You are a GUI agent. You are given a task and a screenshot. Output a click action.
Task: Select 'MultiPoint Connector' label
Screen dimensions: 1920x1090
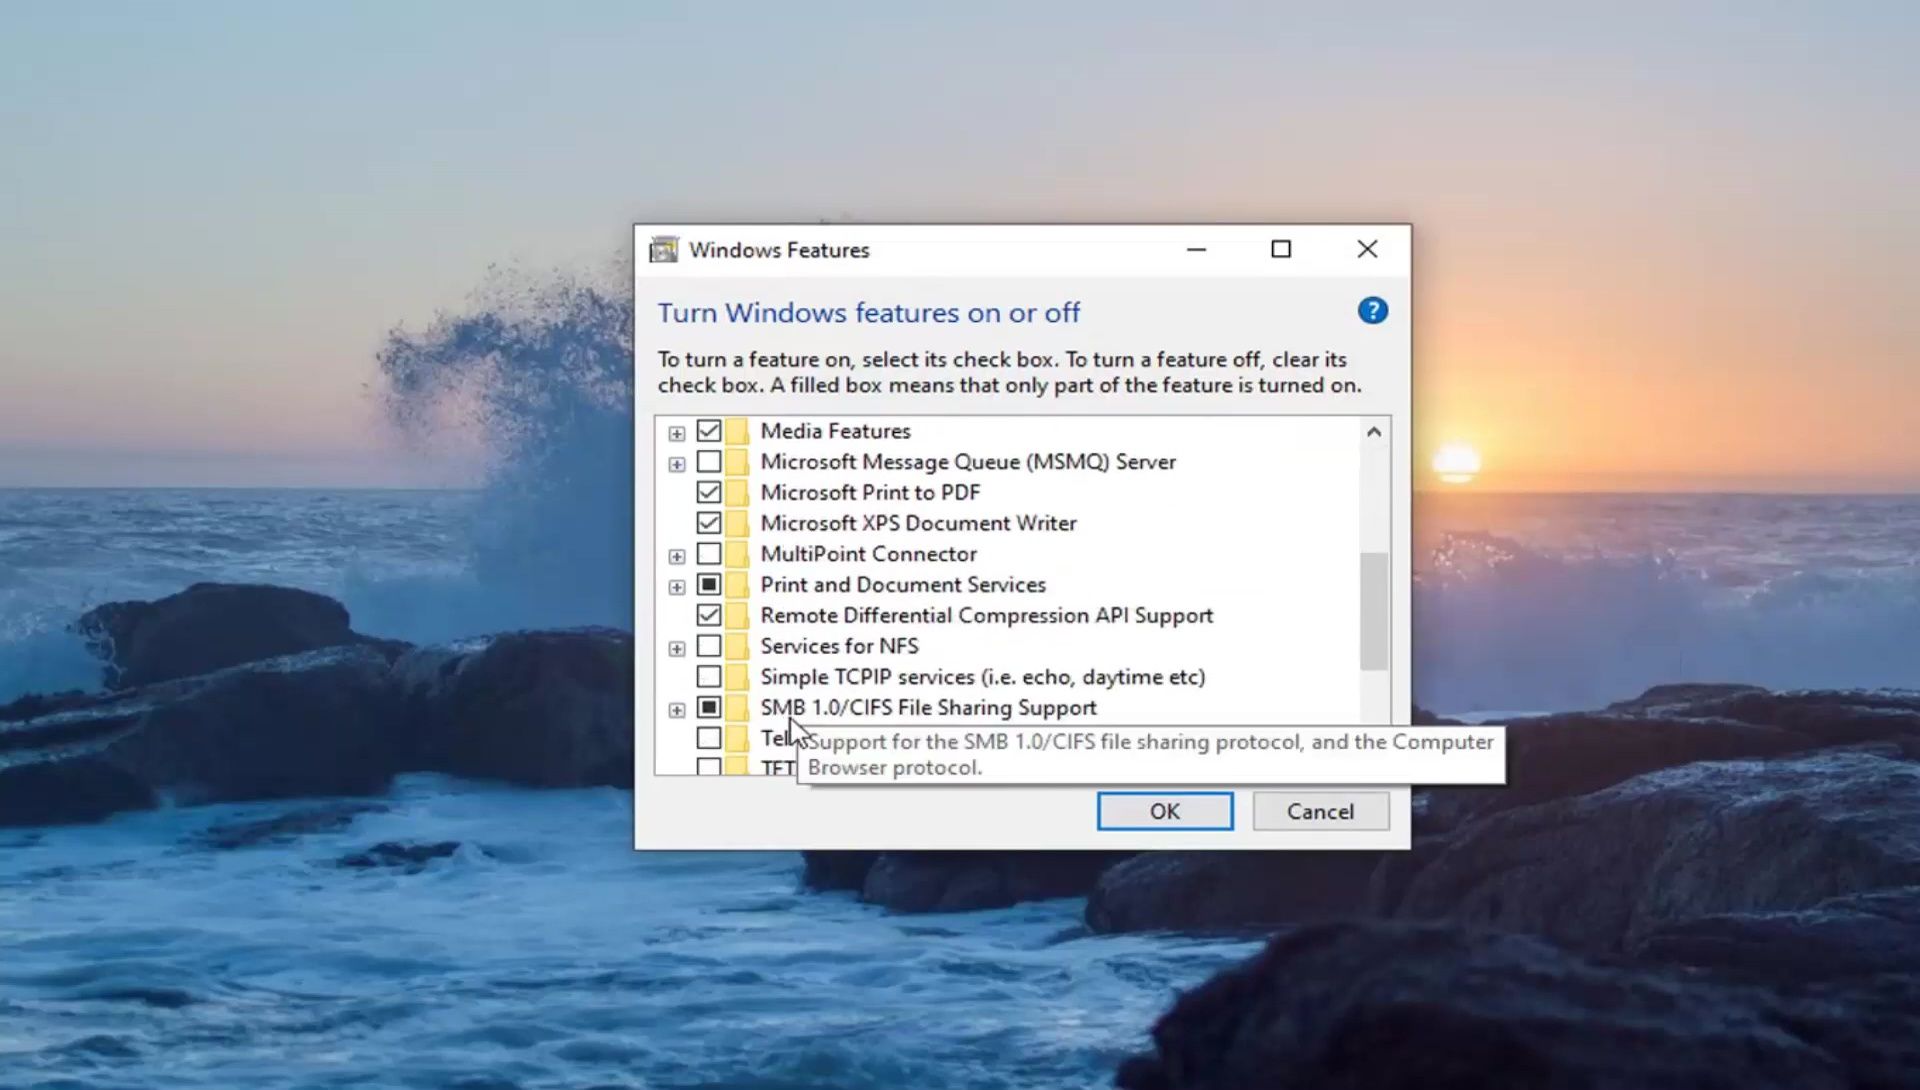pyautogui.click(x=868, y=554)
